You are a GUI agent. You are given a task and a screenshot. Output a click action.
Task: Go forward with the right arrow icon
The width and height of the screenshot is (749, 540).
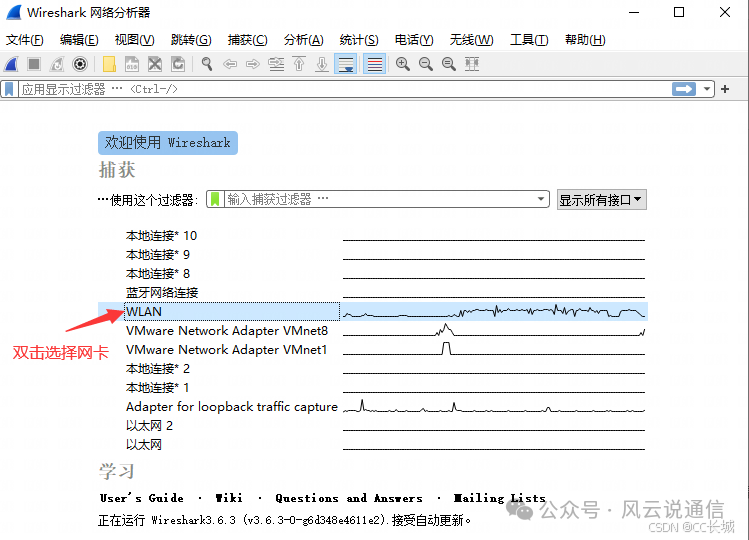tap(253, 64)
